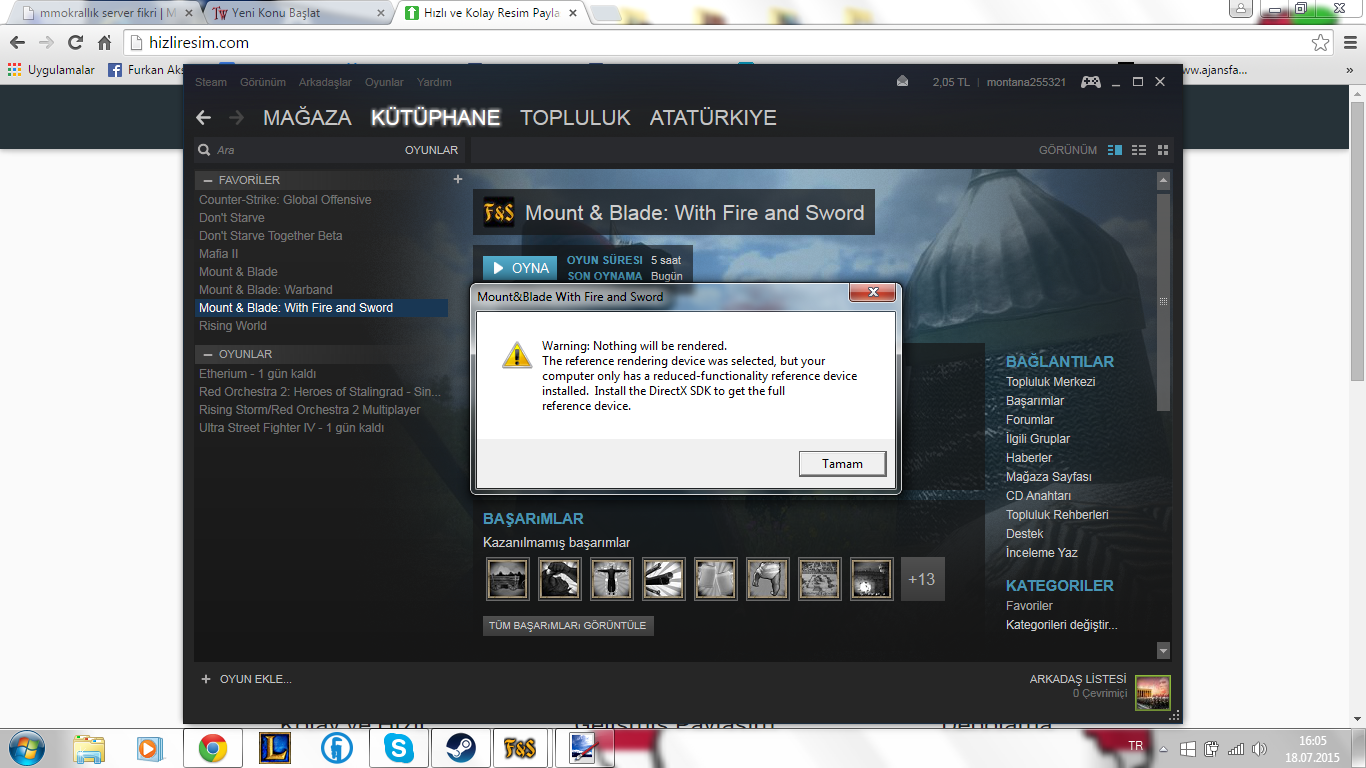The width and height of the screenshot is (1366, 768).
Task: Switch to the TOPLULUK tab
Action: [x=575, y=117]
